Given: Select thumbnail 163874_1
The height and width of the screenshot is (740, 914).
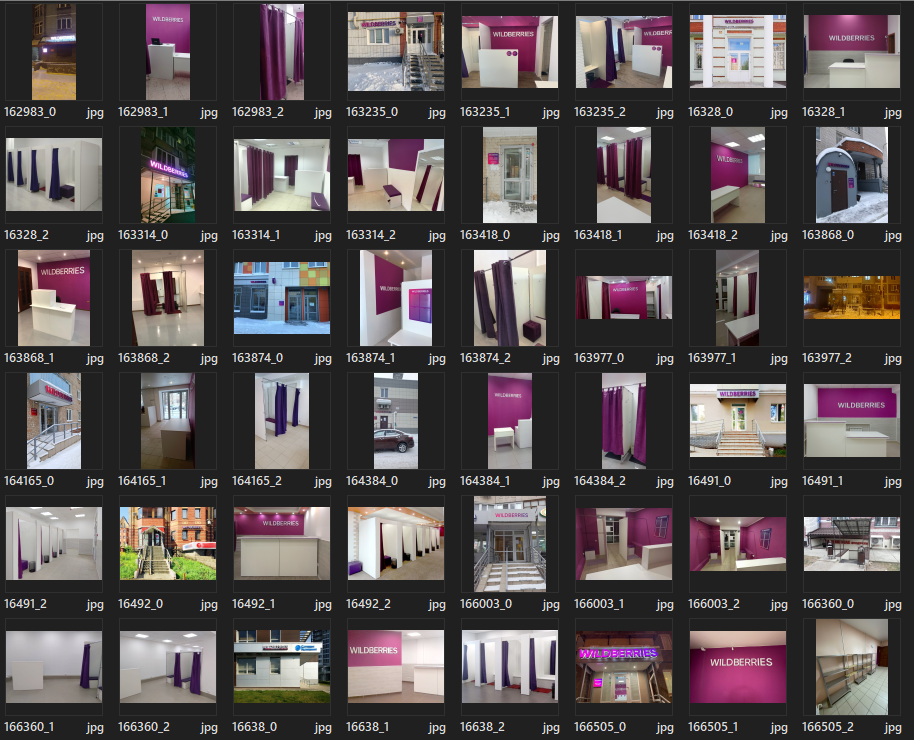Looking at the screenshot, I should [x=396, y=298].
